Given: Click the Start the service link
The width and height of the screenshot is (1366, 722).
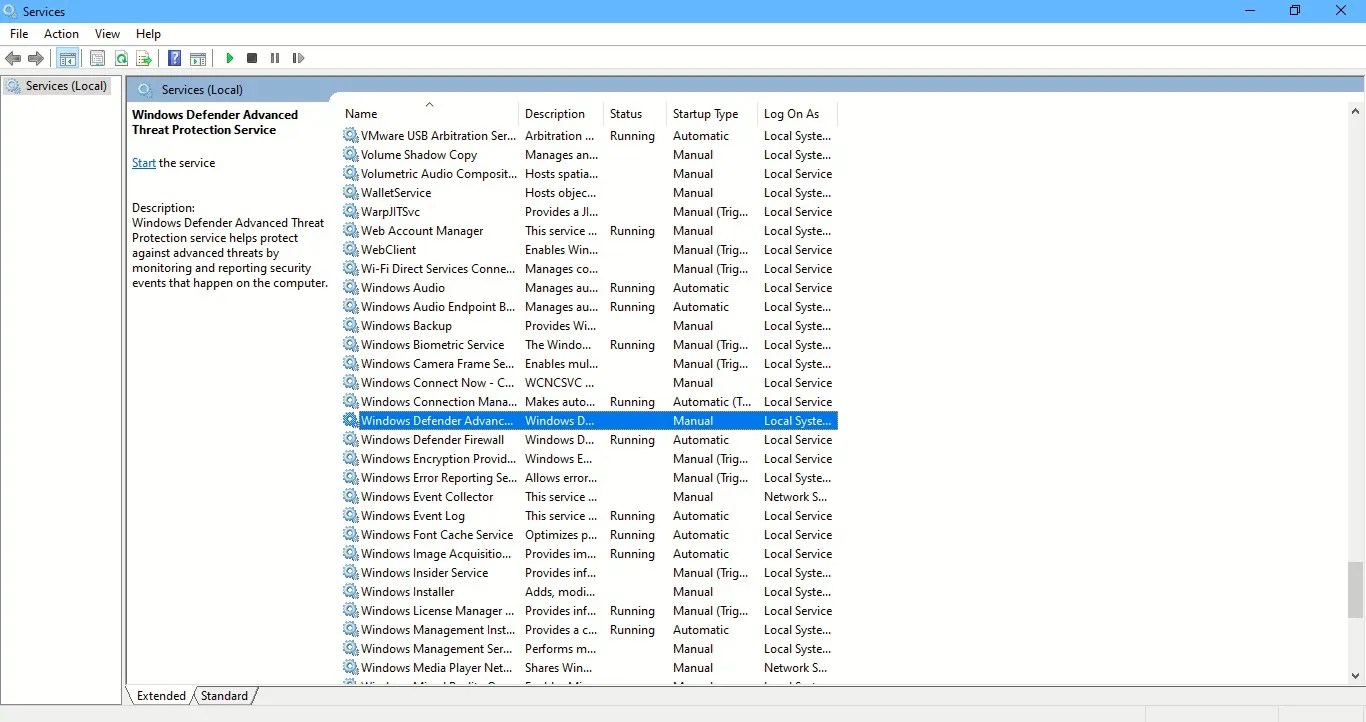Looking at the screenshot, I should [x=144, y=162].
